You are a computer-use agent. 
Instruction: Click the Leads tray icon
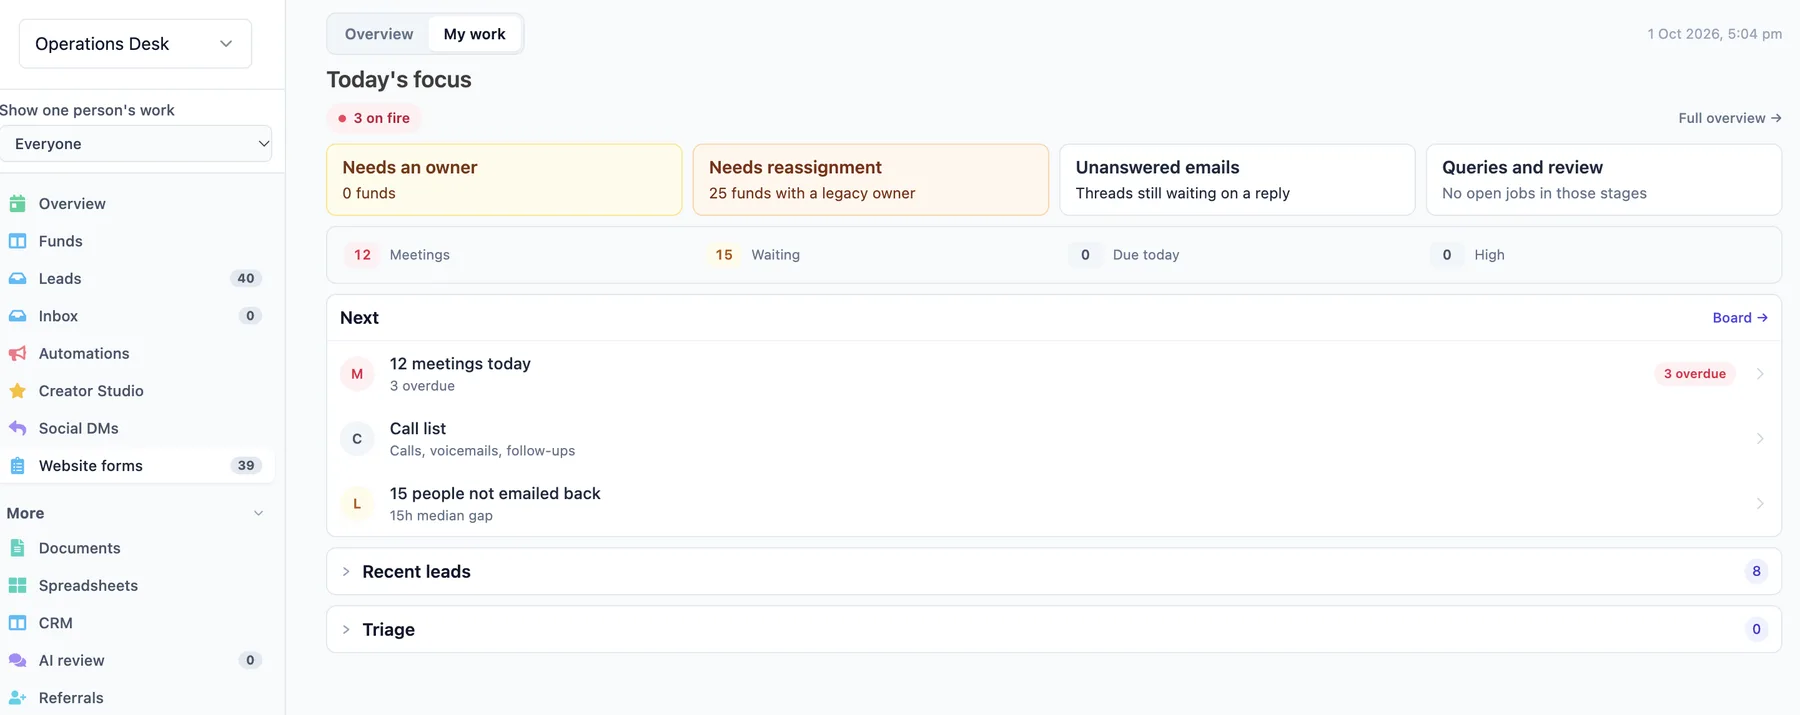(17, 279)
